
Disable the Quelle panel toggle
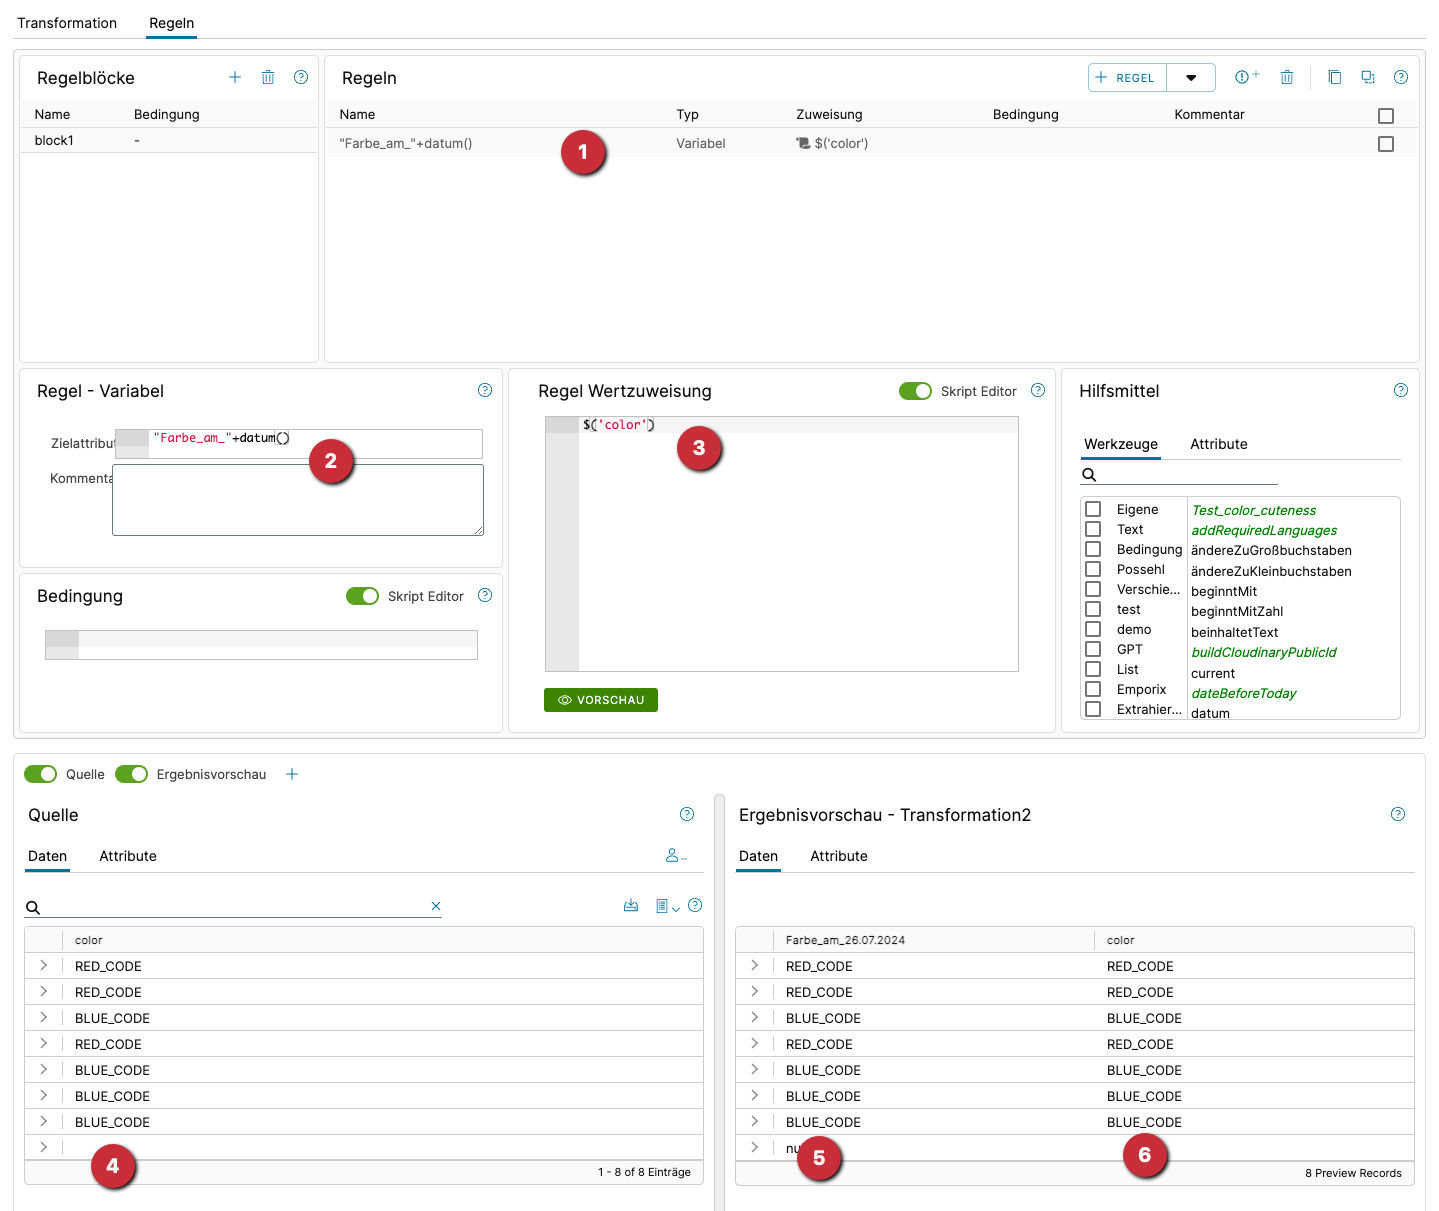click(x=41, y=774)
